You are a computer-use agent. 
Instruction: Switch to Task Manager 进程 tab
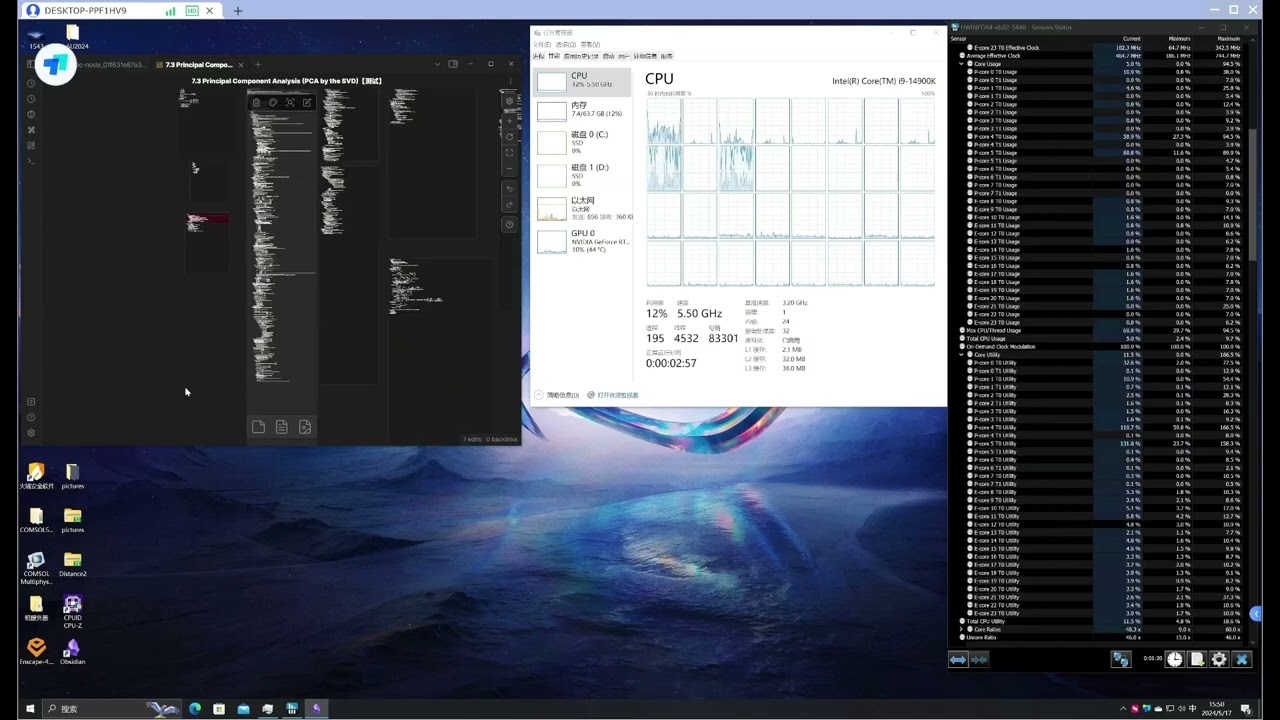coord(540,56)
